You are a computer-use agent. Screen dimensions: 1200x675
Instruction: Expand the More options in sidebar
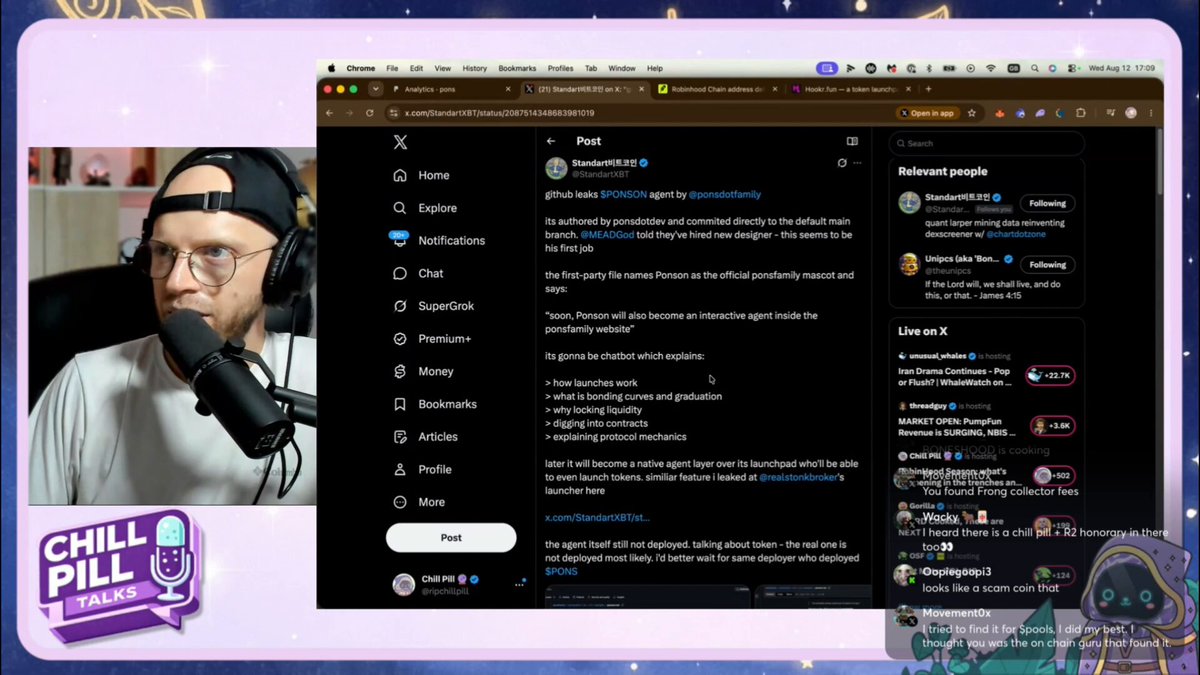click(419, 502)
